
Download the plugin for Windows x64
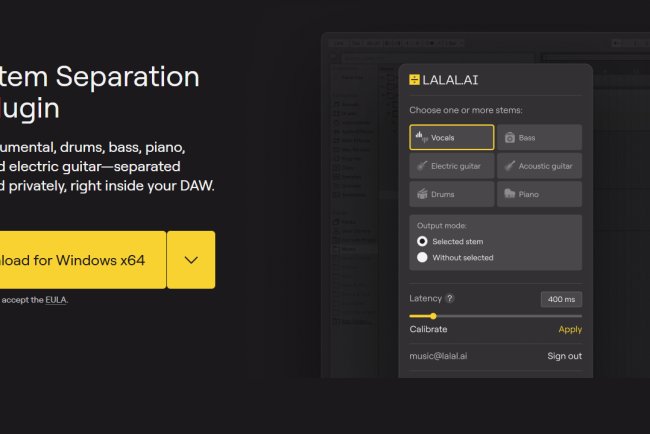click(83, 260)
